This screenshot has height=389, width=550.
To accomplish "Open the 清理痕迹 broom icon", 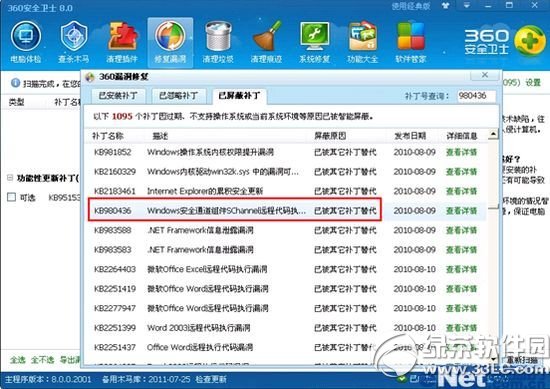I will pos(266,41).
